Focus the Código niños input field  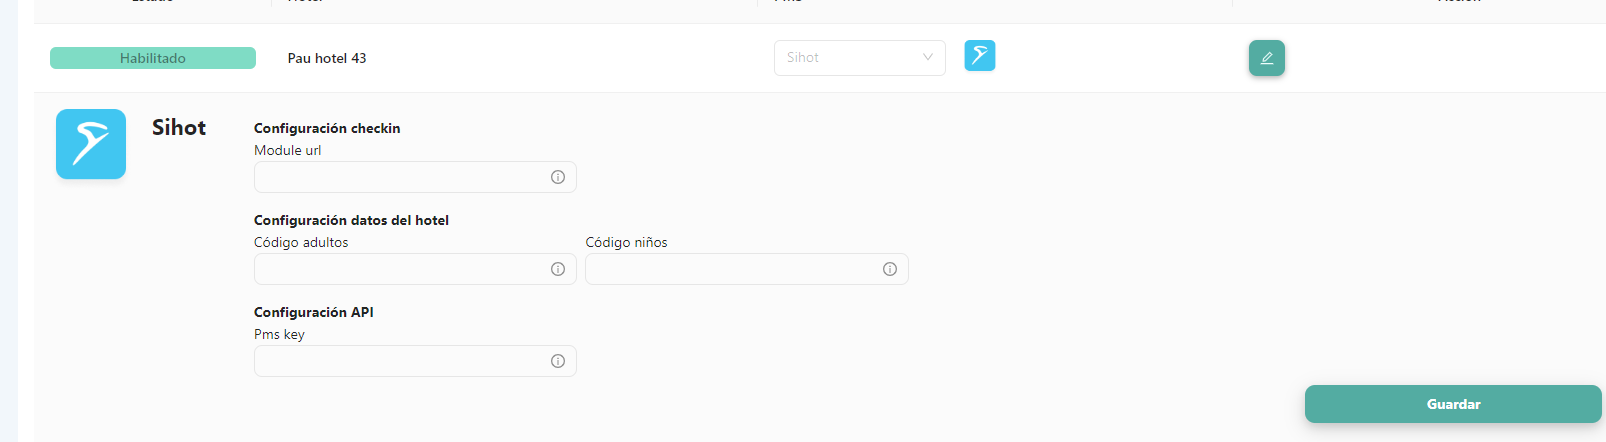coord(747,269)
